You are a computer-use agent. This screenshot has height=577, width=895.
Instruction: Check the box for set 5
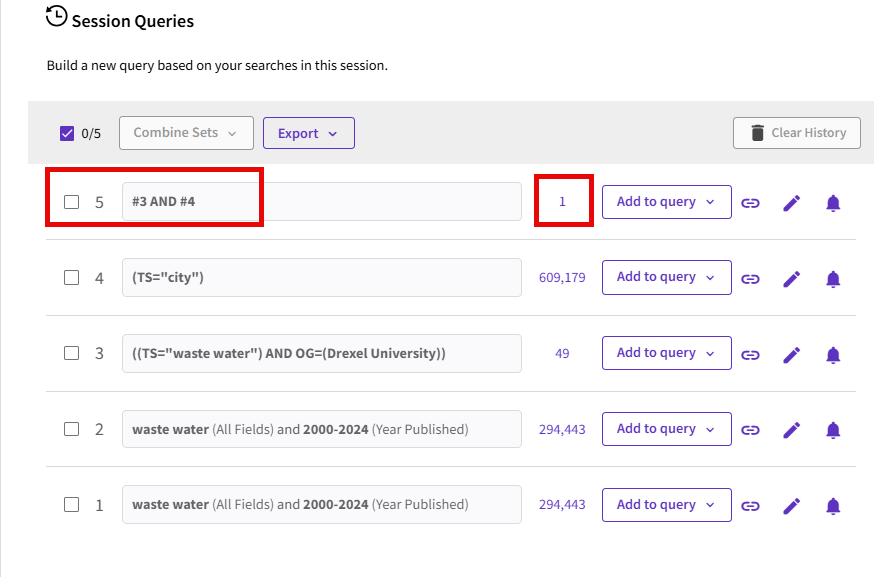[x=71, y=202]
